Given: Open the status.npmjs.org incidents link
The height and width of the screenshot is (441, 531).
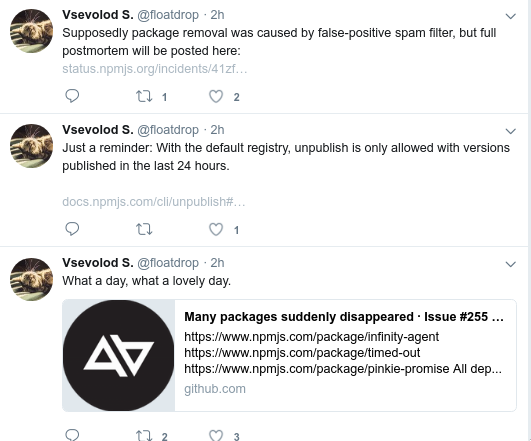Looking at the screenshot, I should pos(155,69).
